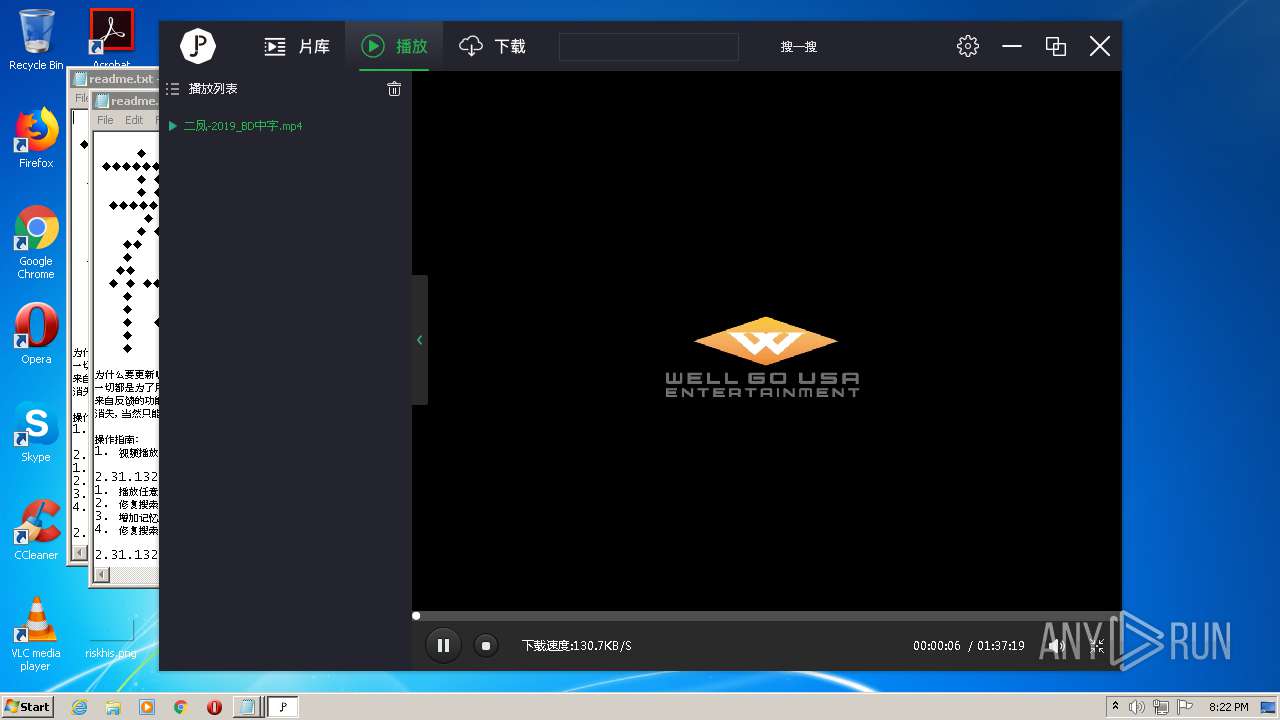
Task: Pause the video playback
Action: coord(443,646)
